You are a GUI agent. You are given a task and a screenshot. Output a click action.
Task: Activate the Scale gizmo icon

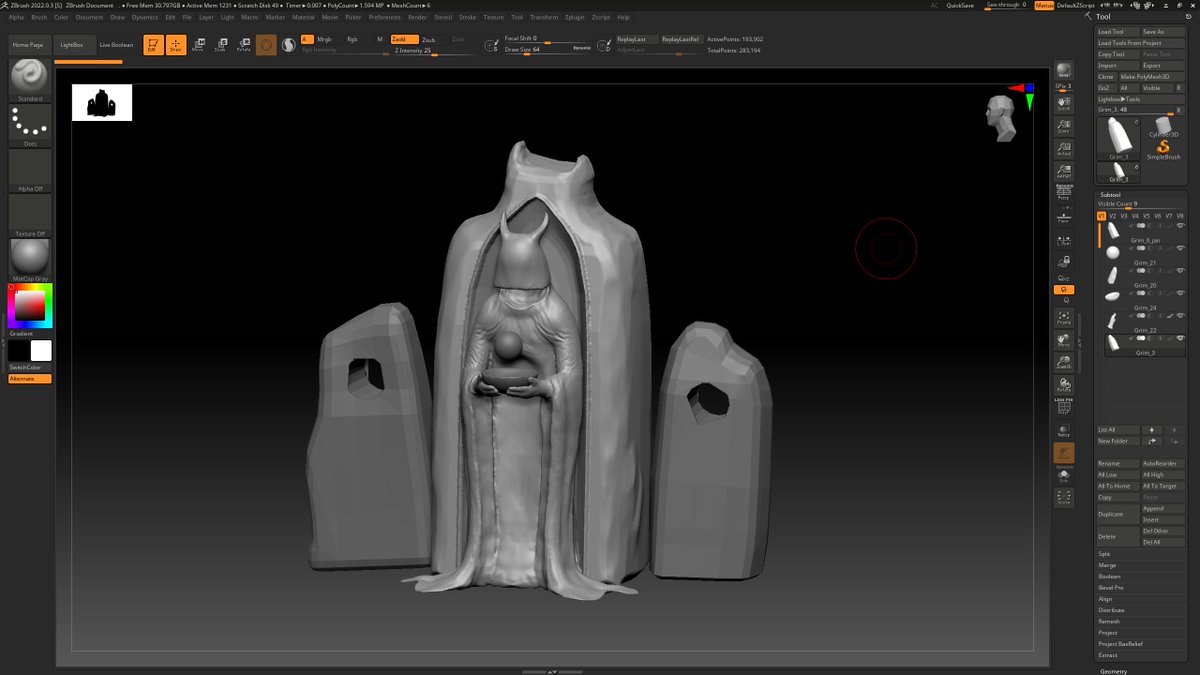click(220, 45)
